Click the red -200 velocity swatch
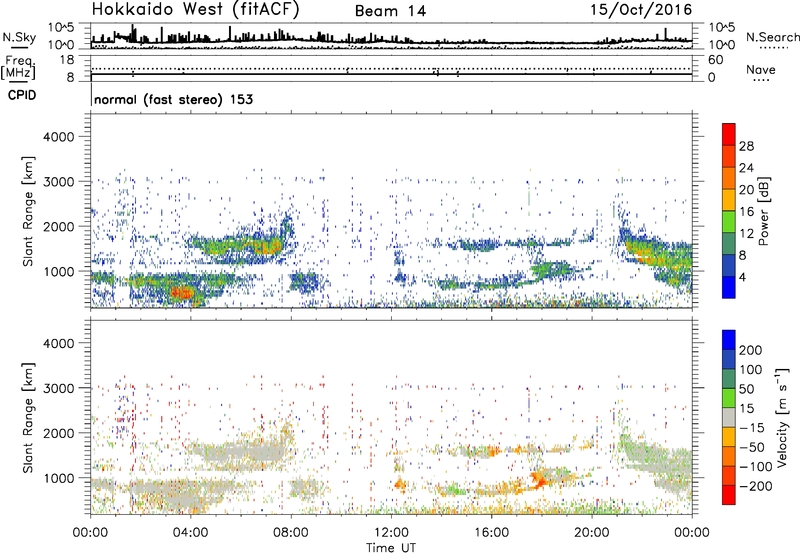Viewport: 800px width, 554px height. coord(729,495)
